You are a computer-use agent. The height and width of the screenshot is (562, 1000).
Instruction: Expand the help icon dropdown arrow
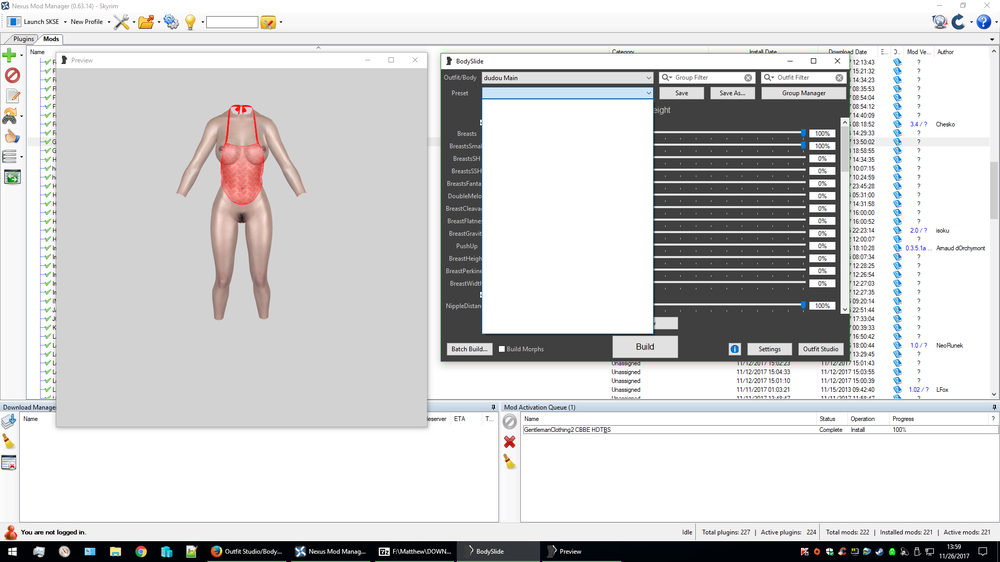point(995,22)
